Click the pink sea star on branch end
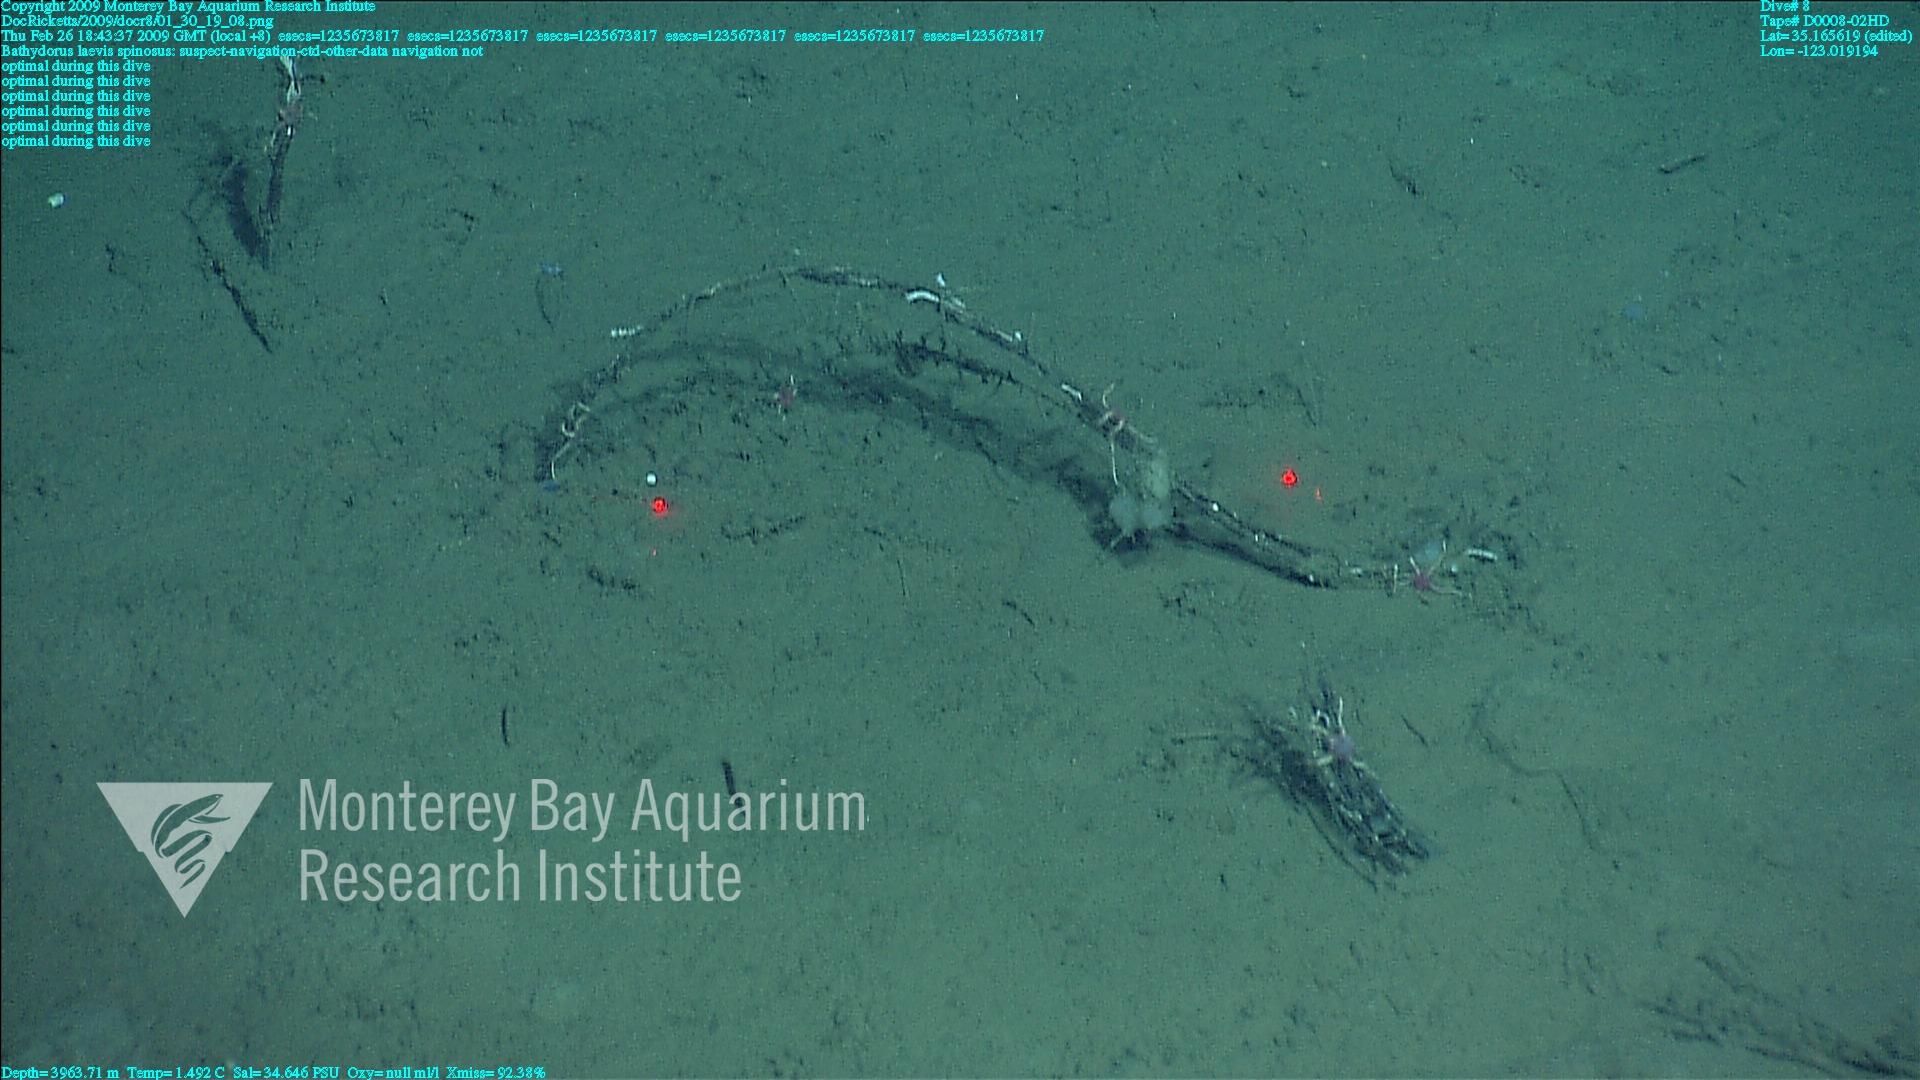 tap(1421, 578)
